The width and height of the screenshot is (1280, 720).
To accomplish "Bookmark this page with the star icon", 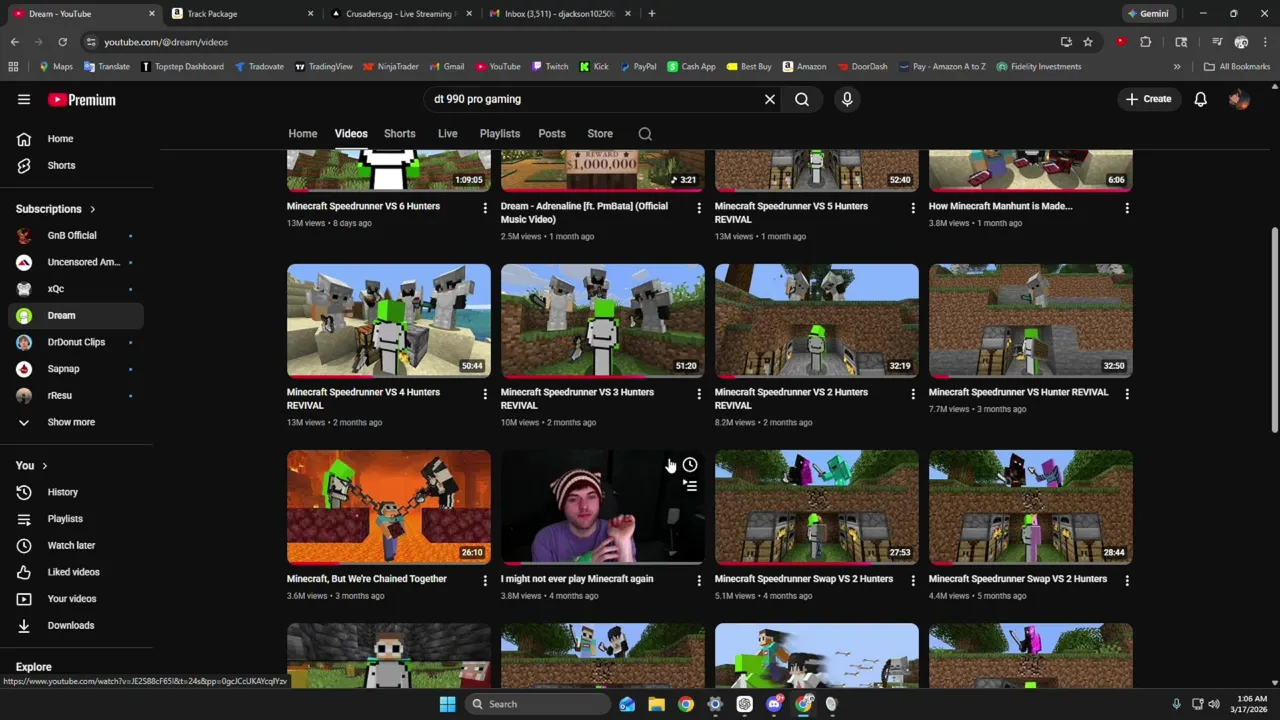I will click(x=1088, y=42).
